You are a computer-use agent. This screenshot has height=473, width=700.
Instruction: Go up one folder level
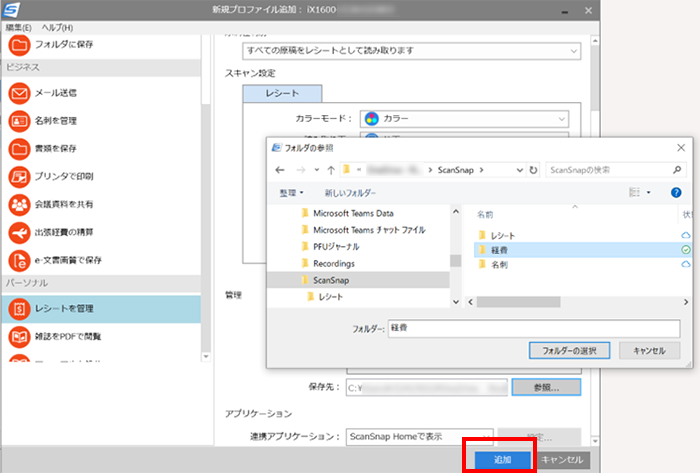coord(331,170)
